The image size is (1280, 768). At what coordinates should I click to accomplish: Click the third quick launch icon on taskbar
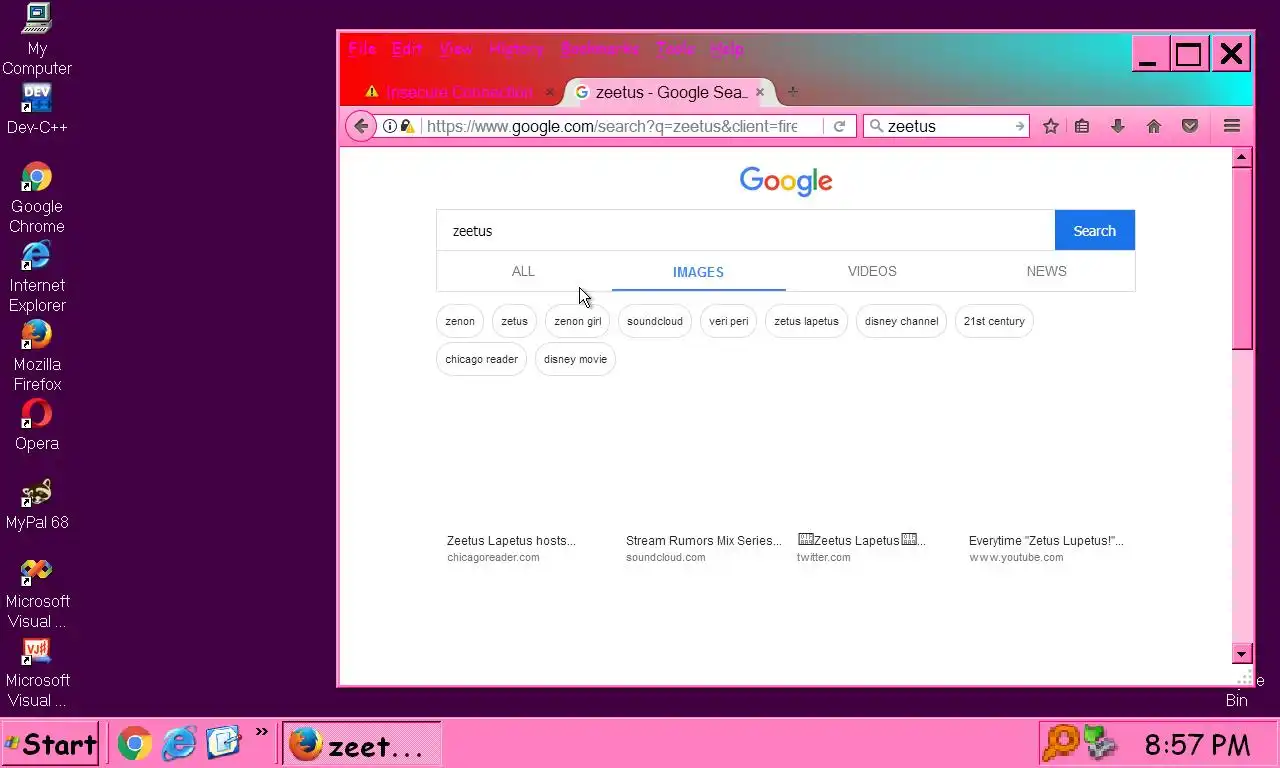tap(224, 743)
